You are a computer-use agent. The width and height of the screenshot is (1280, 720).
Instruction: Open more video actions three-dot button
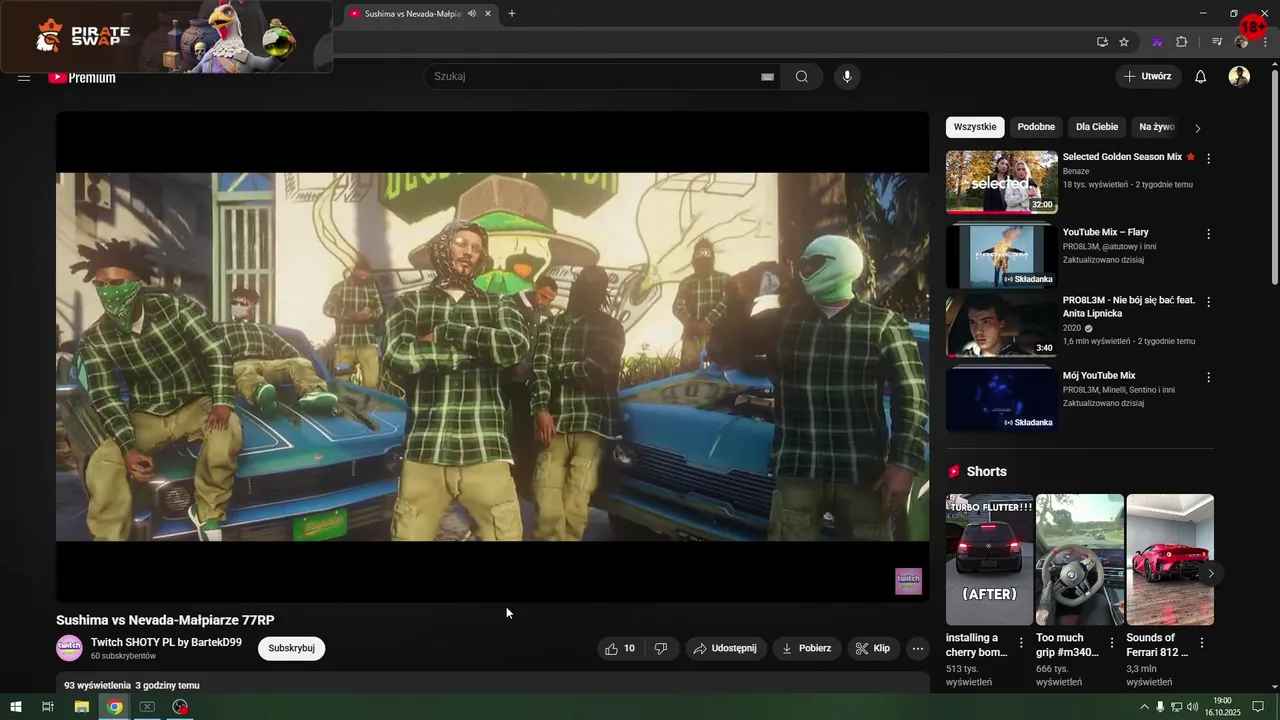918,648
